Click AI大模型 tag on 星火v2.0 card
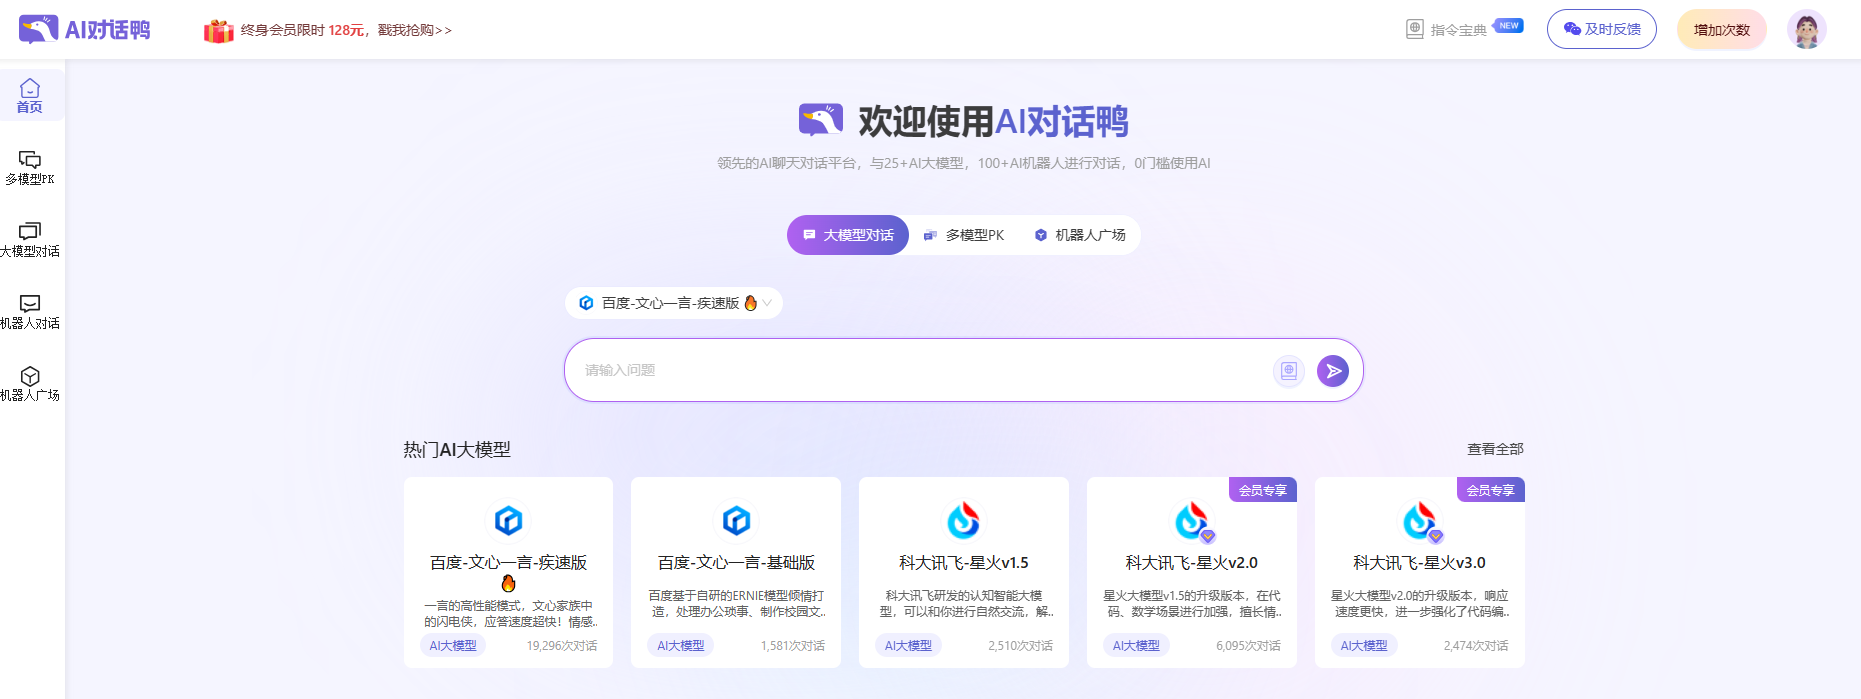Viewport: 1861px width, 699px height. click(1136, 646)
